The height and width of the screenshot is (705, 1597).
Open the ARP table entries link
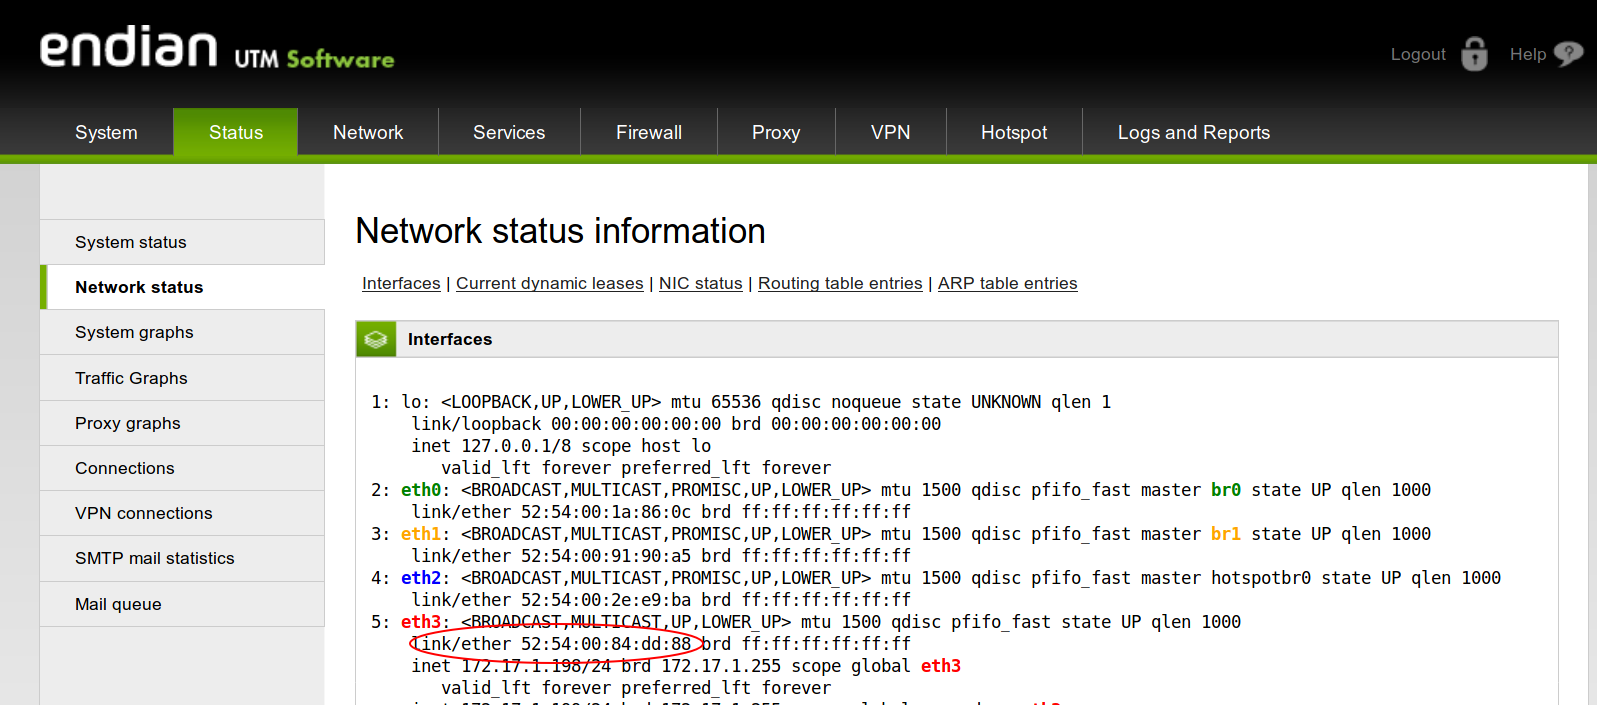click(x=1007, y=283)
